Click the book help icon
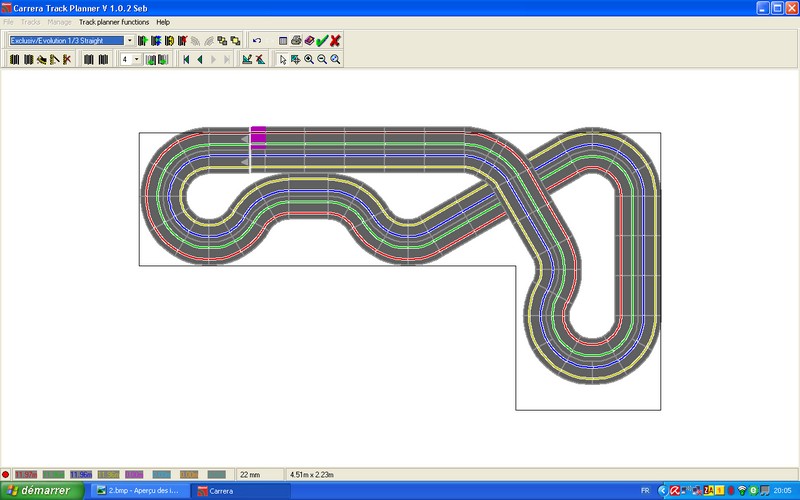The image size is (800, 500). click(309, 41)
